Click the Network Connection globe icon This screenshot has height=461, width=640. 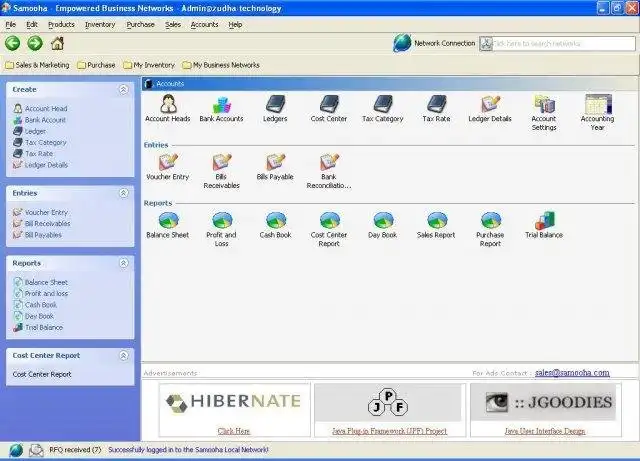(x=402, y=43)
